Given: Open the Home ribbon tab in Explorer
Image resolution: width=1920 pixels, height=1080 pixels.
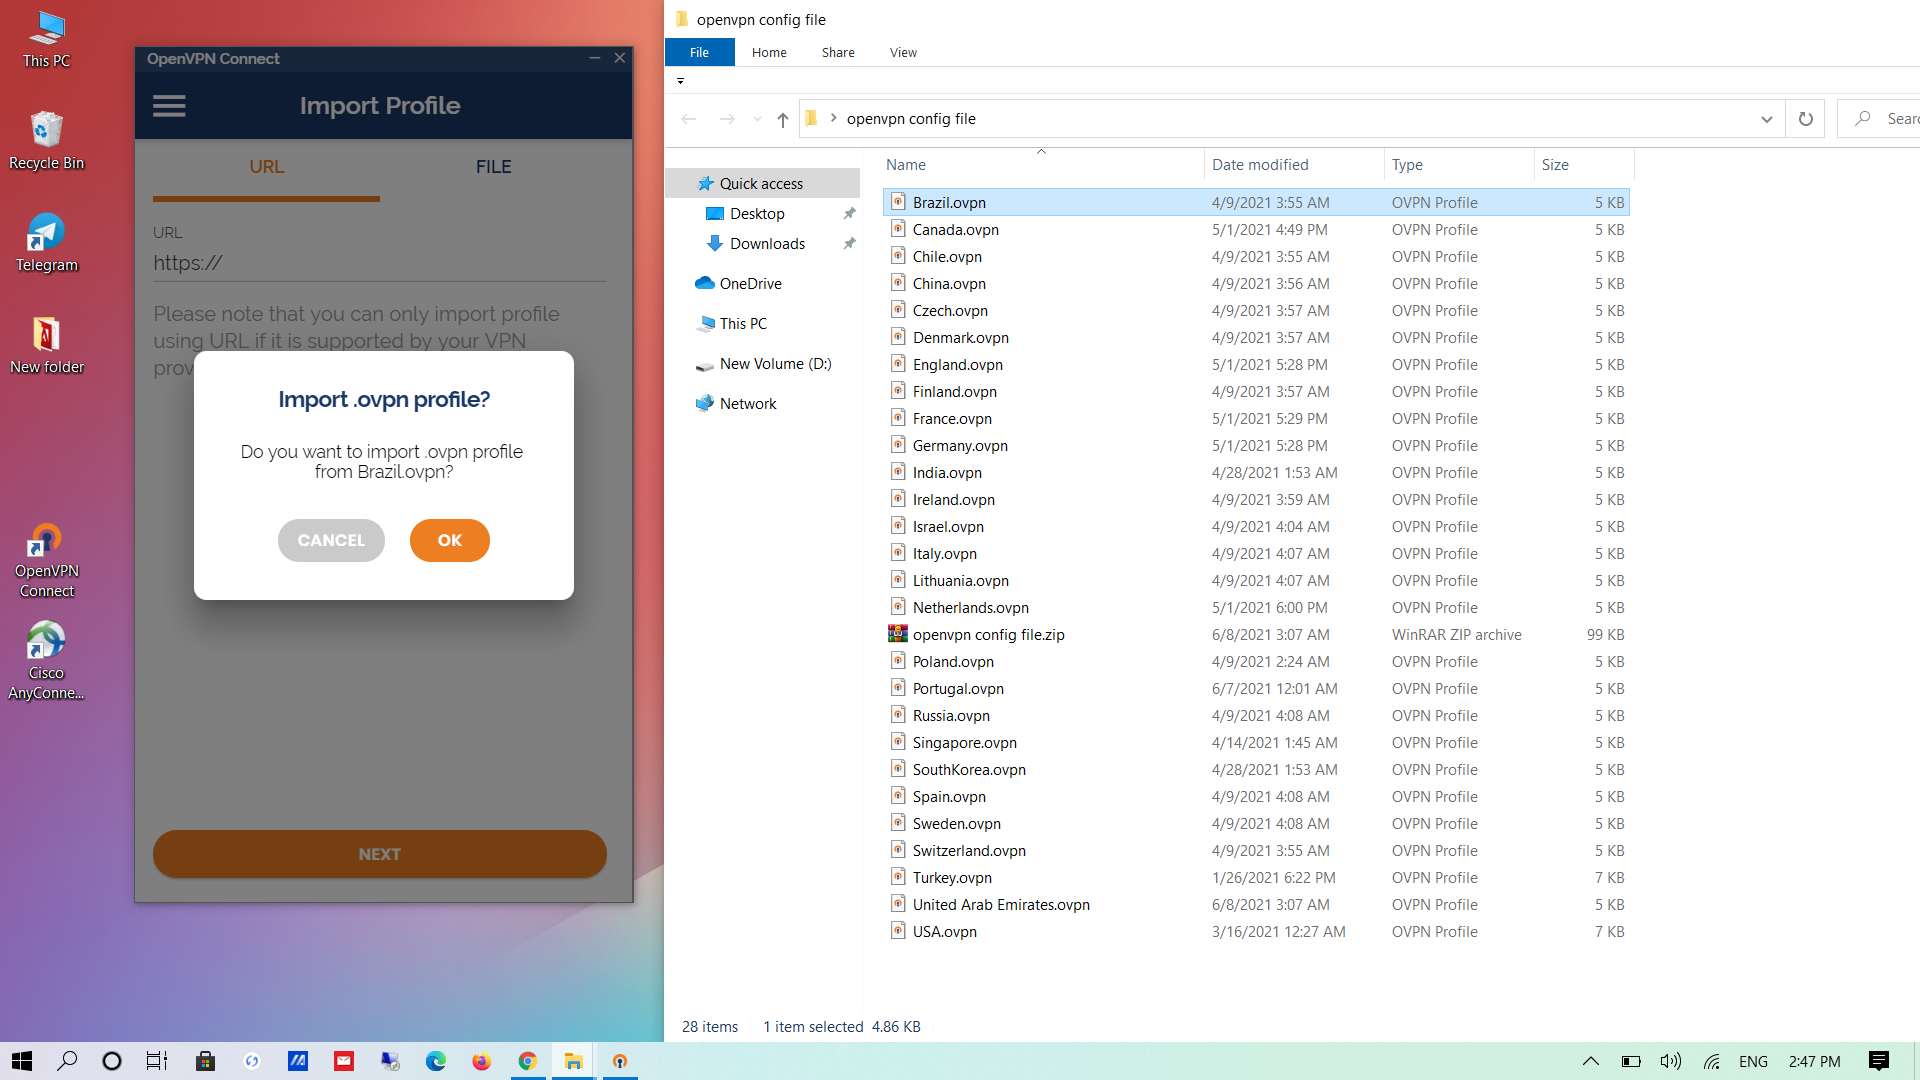Looking at the screenshot, I should click(x=769, y=52).
